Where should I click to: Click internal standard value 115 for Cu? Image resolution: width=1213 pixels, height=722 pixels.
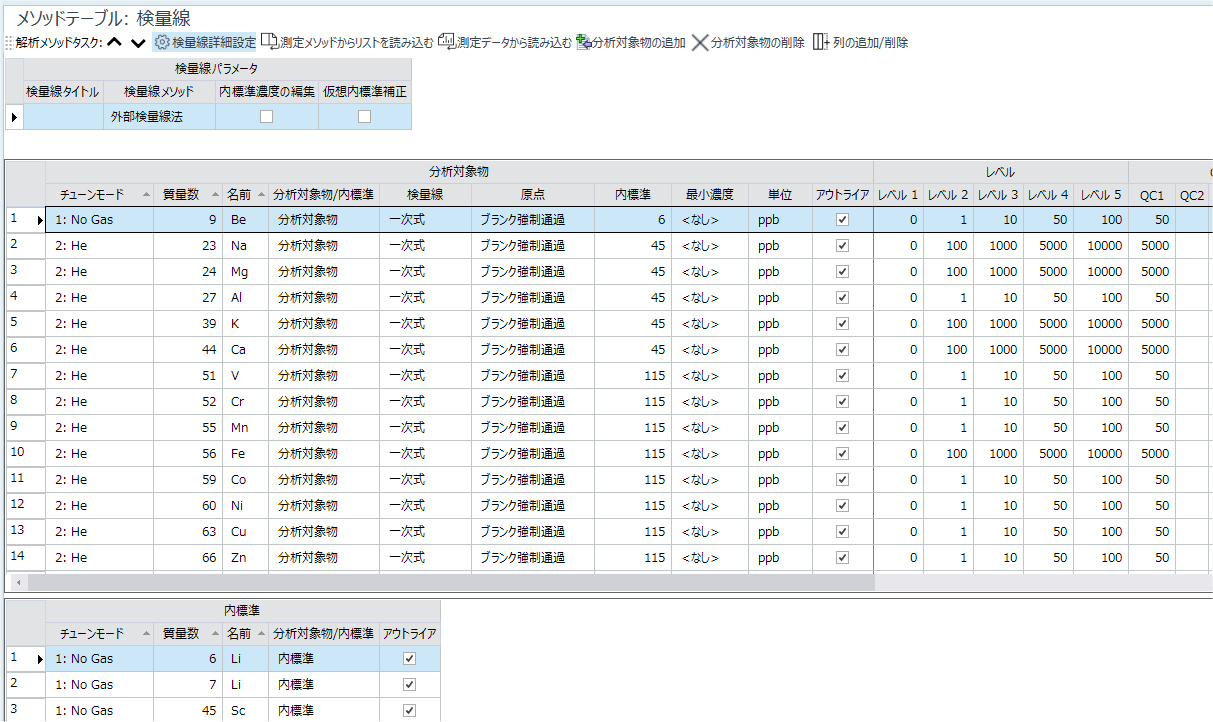tap(632, 532)
